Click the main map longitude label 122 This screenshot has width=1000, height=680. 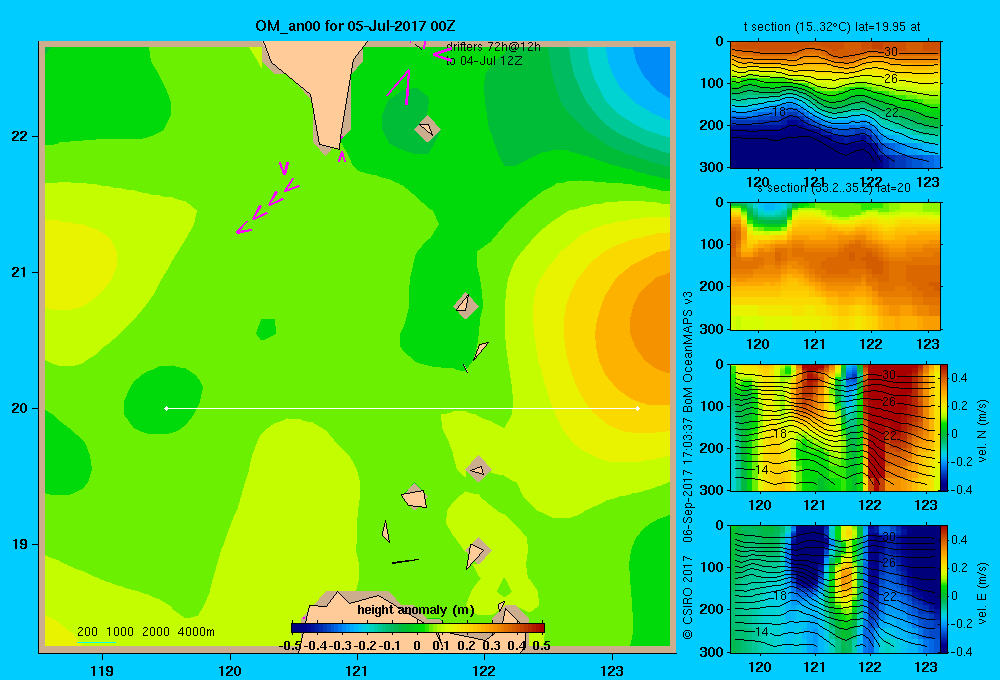coord(484,670)
